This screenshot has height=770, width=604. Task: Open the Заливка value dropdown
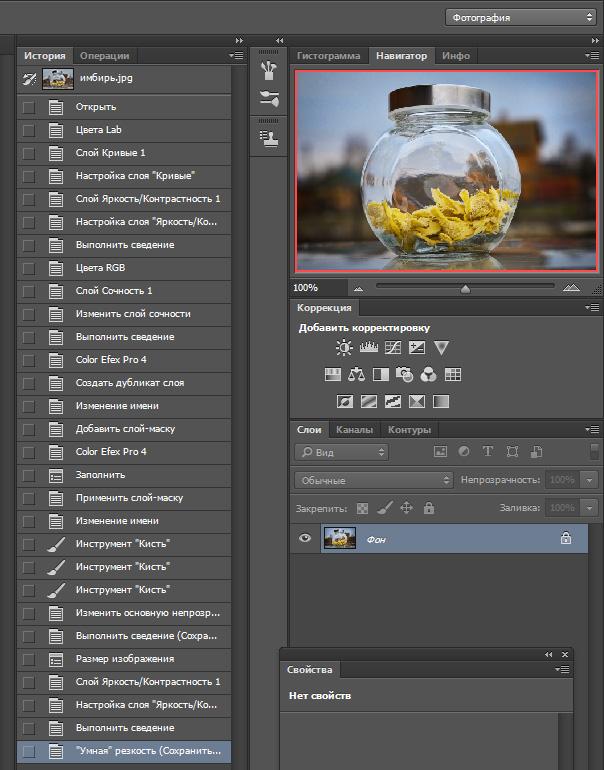589,507
